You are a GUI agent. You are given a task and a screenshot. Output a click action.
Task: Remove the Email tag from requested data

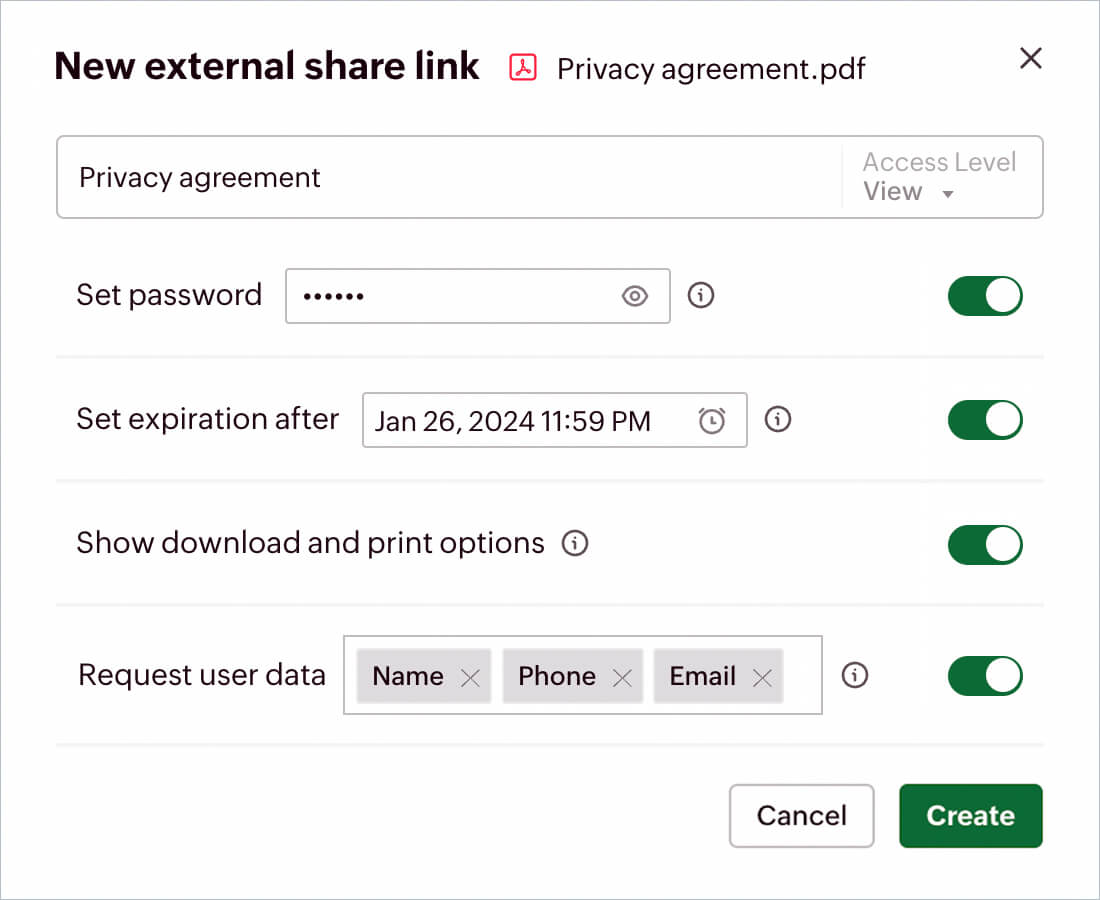point(762,677)
